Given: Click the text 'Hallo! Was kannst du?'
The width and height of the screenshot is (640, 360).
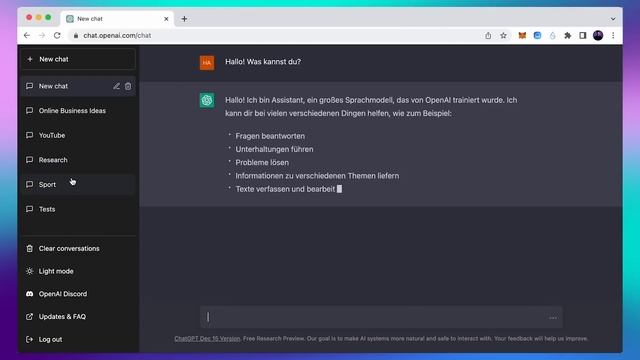Looking at the screenshot, I should [x=263, y=62].
